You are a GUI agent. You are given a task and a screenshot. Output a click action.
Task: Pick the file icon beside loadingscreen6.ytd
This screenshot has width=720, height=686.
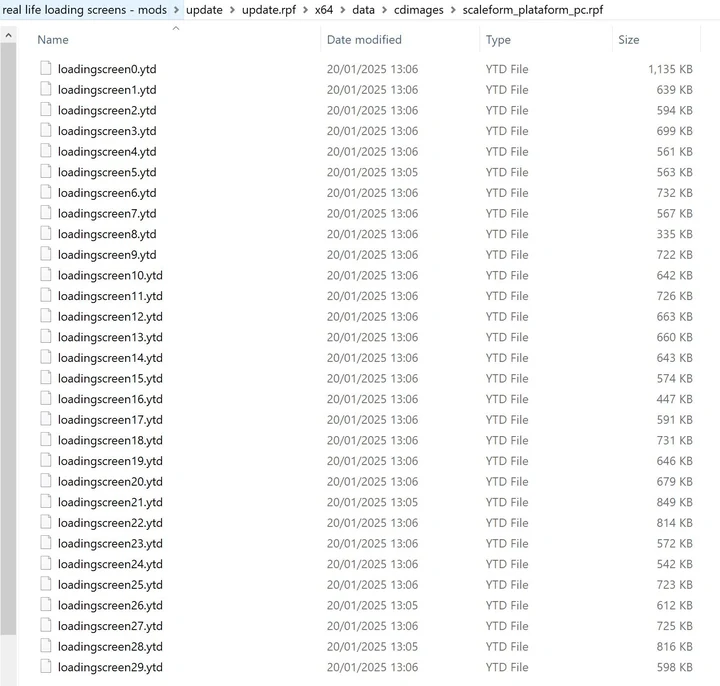pyautogui.click(x=45, y=192)
